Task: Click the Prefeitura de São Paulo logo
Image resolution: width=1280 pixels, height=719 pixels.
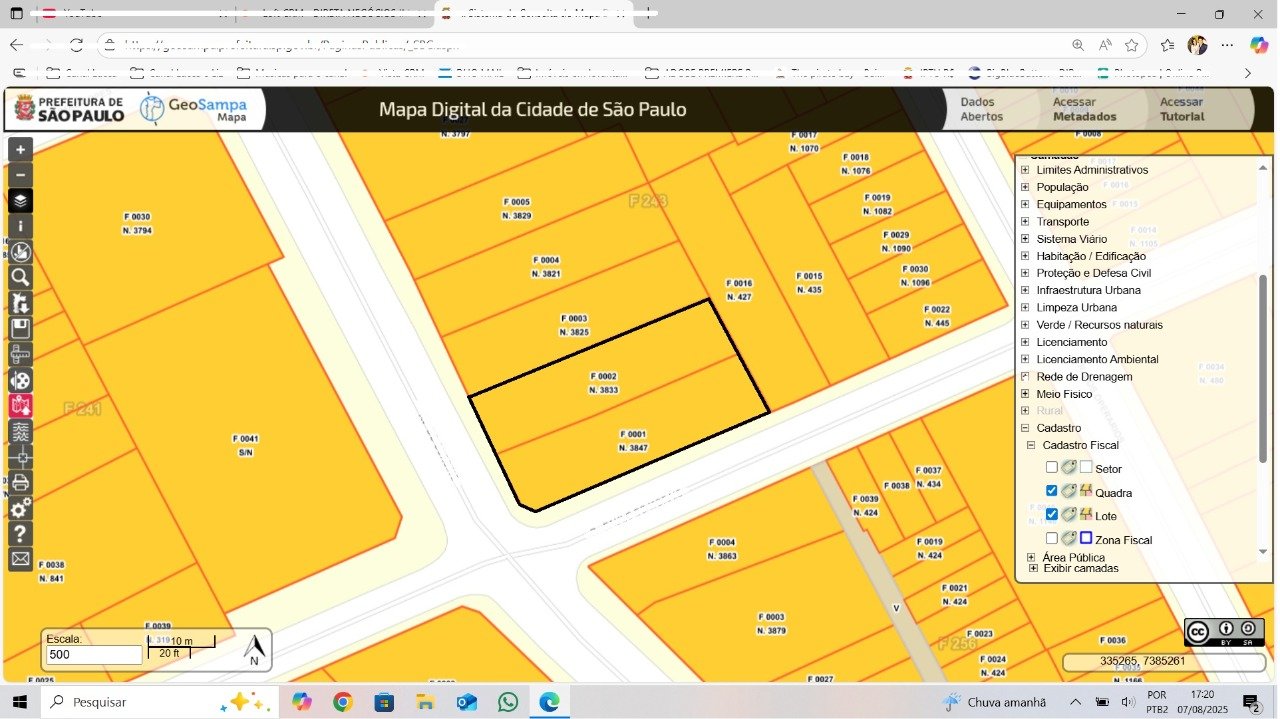Action: pos(67,109)
